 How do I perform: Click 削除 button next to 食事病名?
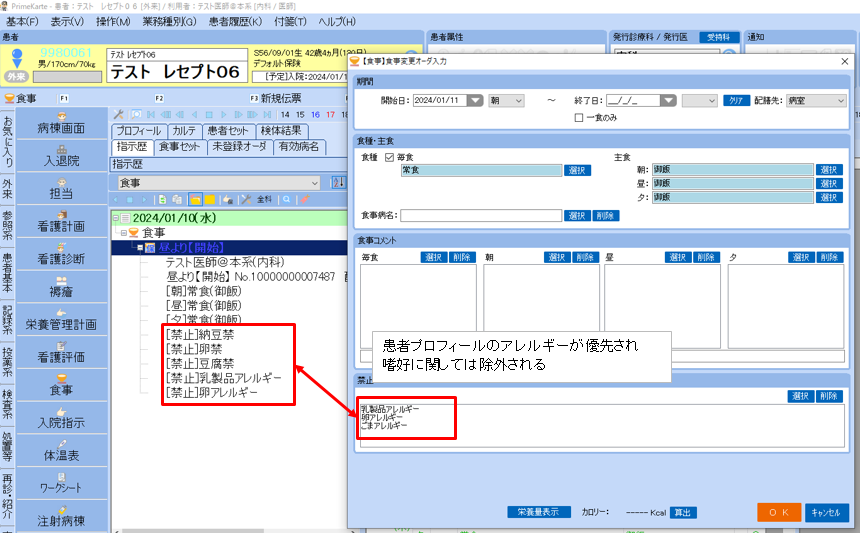[x=606, y=216]
